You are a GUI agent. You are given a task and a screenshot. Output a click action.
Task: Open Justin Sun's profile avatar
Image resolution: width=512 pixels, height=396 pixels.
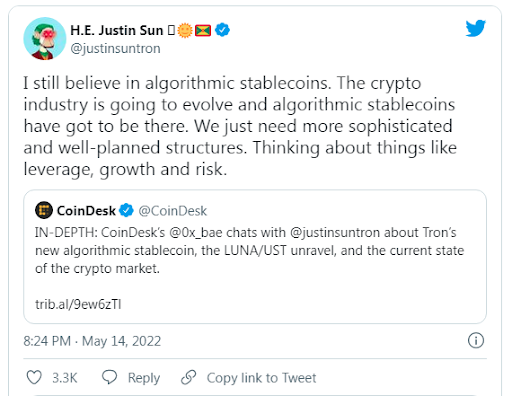(45, 39)
